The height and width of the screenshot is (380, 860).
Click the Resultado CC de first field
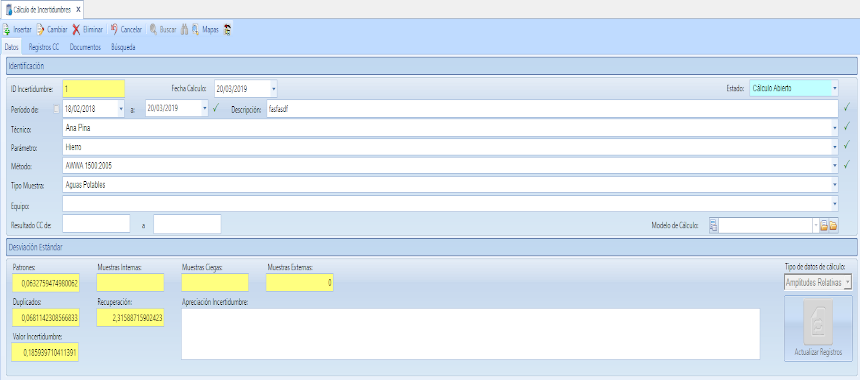96,224
